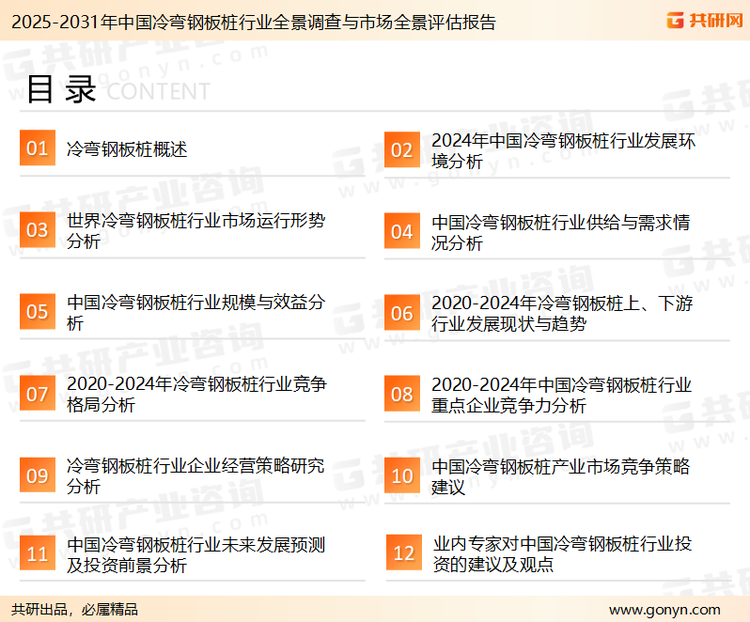750x622 pixels.
Task: Open chapter 冷弯钢板桩概述
Action: pyautogui.click(x=127, y=150)
